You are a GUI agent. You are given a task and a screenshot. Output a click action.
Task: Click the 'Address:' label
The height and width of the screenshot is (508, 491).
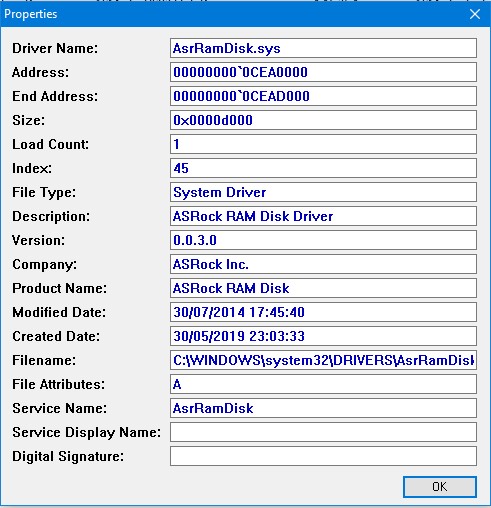(x=40, y=72)
